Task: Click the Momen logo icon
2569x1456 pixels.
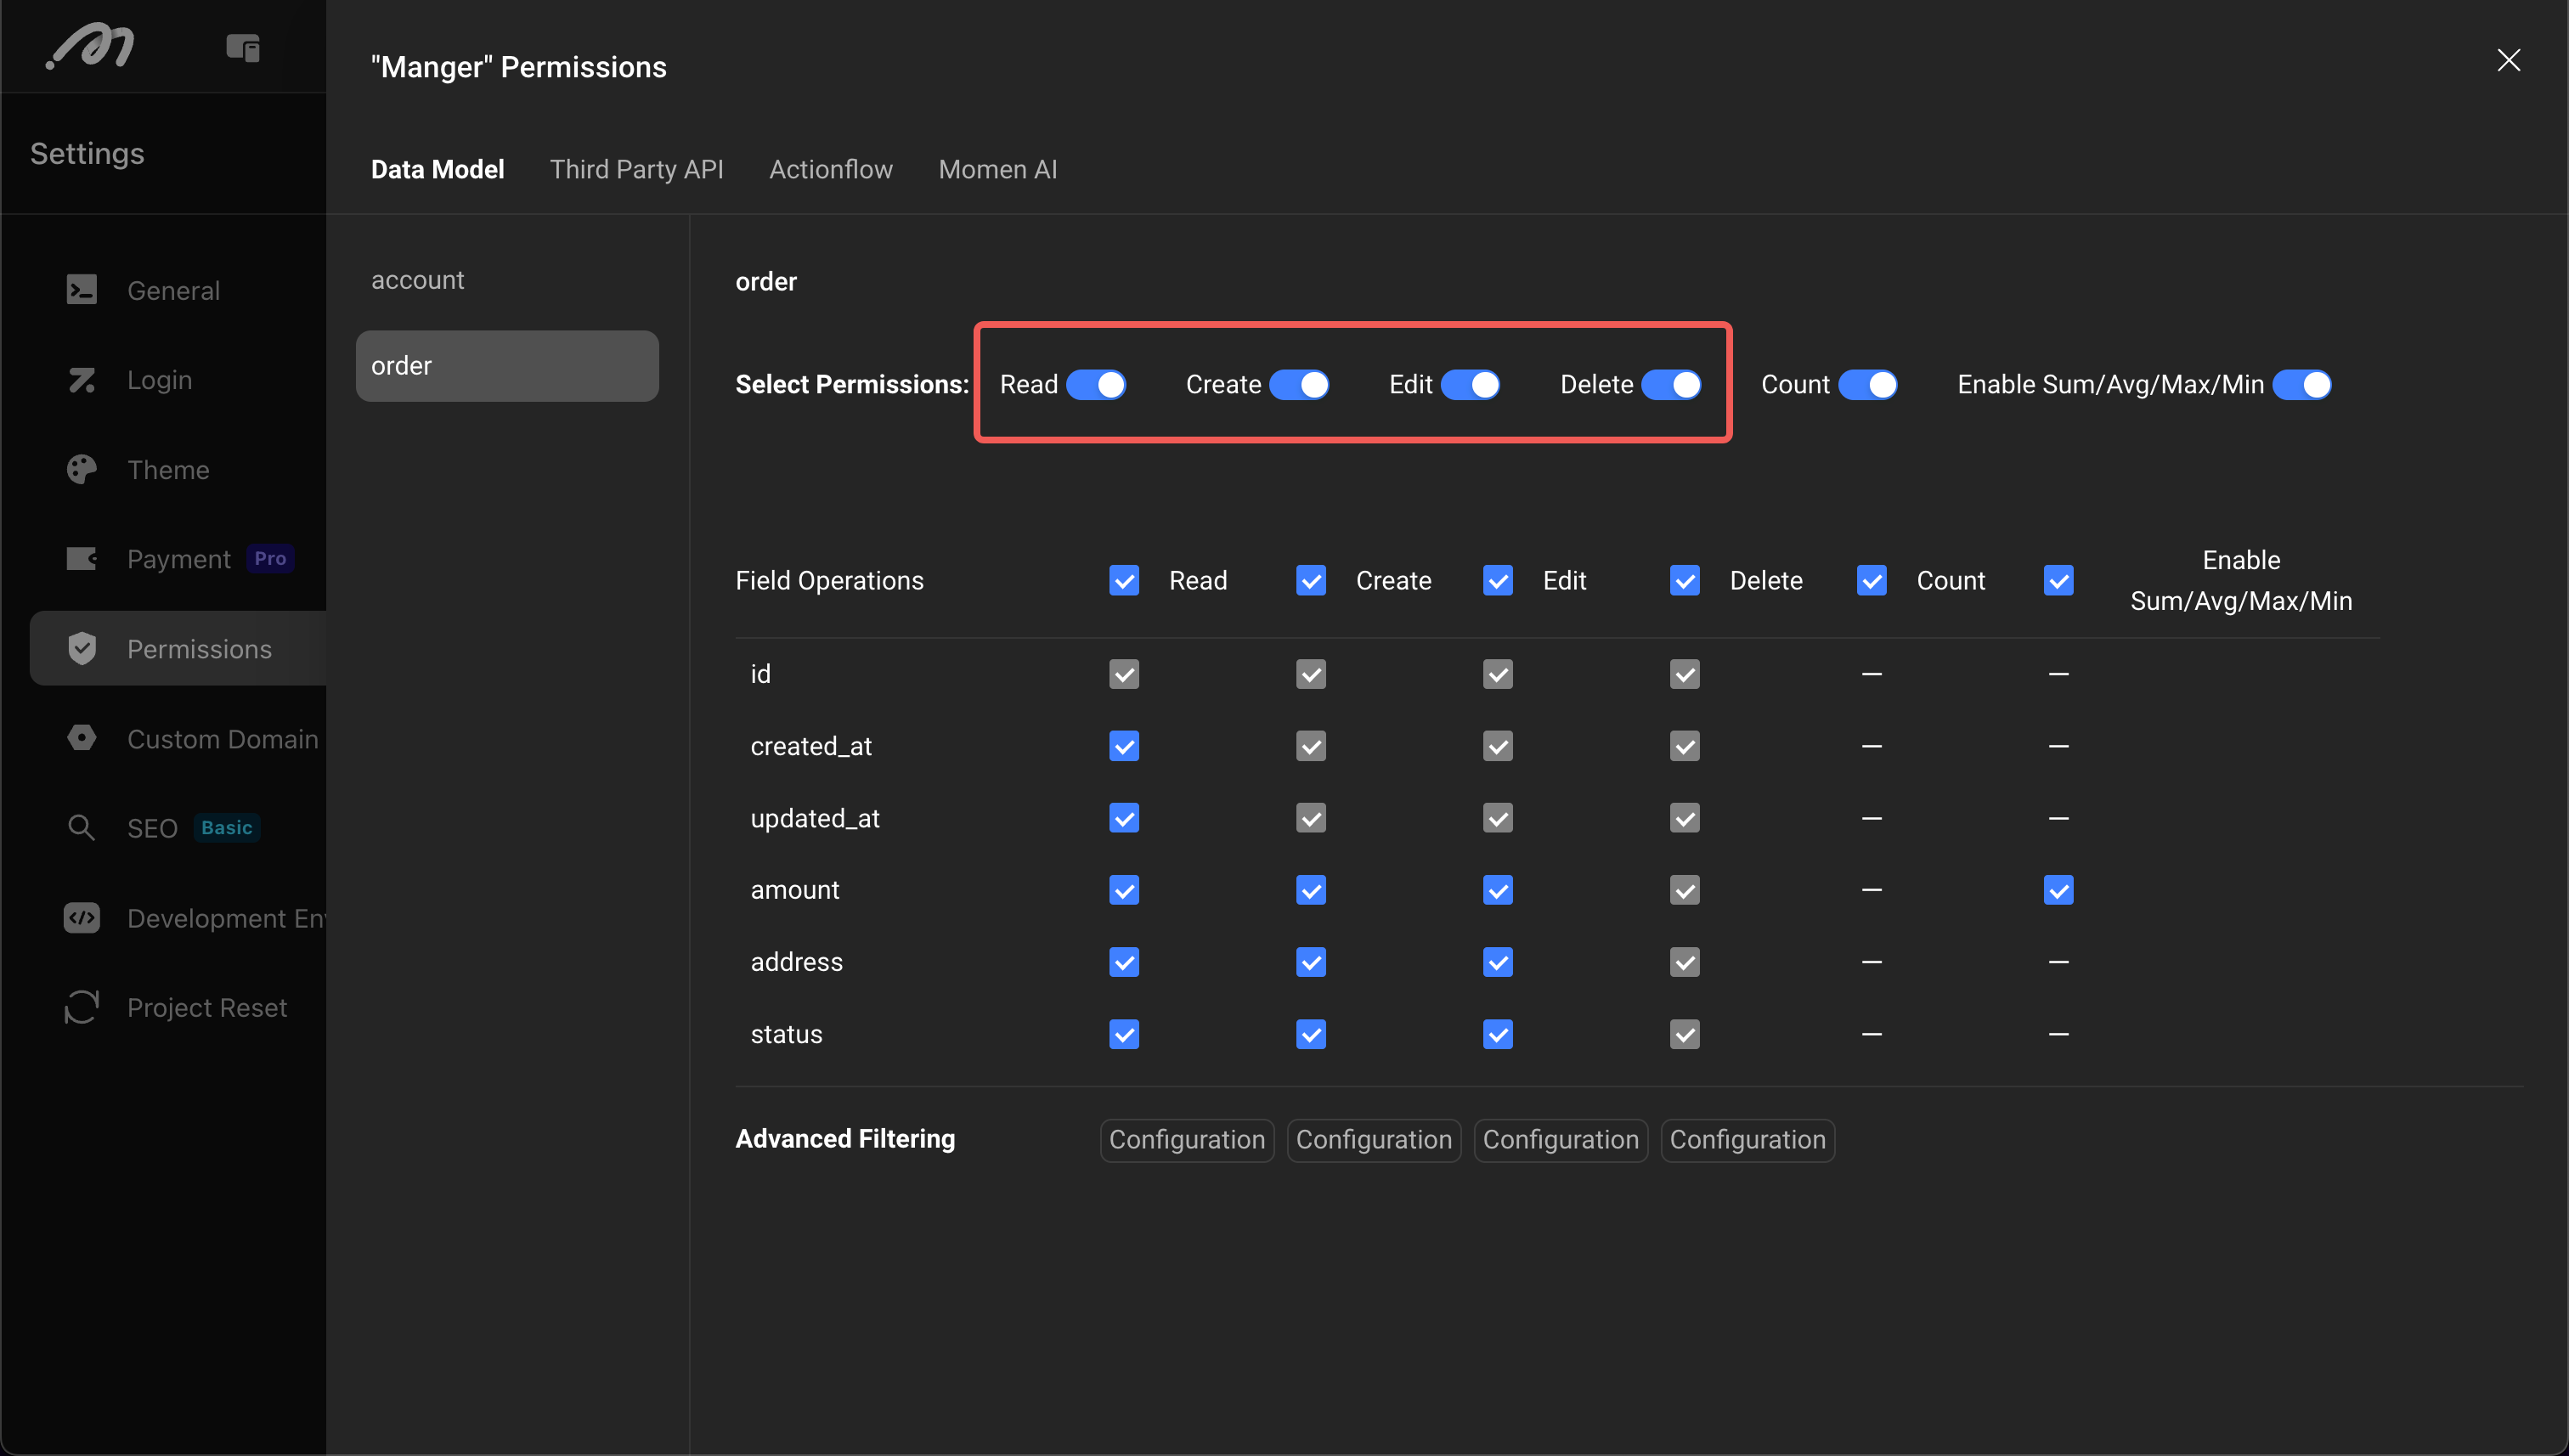Action: (90, 46)
